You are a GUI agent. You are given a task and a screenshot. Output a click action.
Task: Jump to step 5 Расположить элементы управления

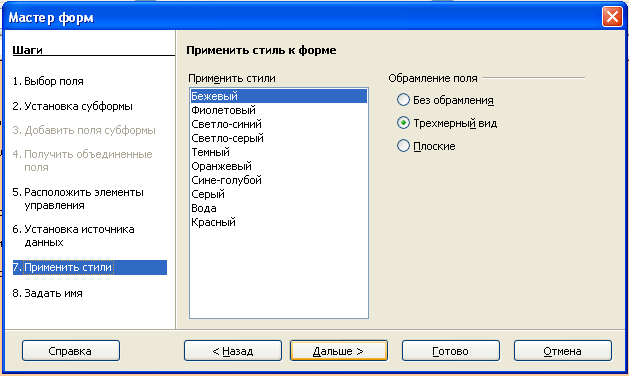(78, 199)
